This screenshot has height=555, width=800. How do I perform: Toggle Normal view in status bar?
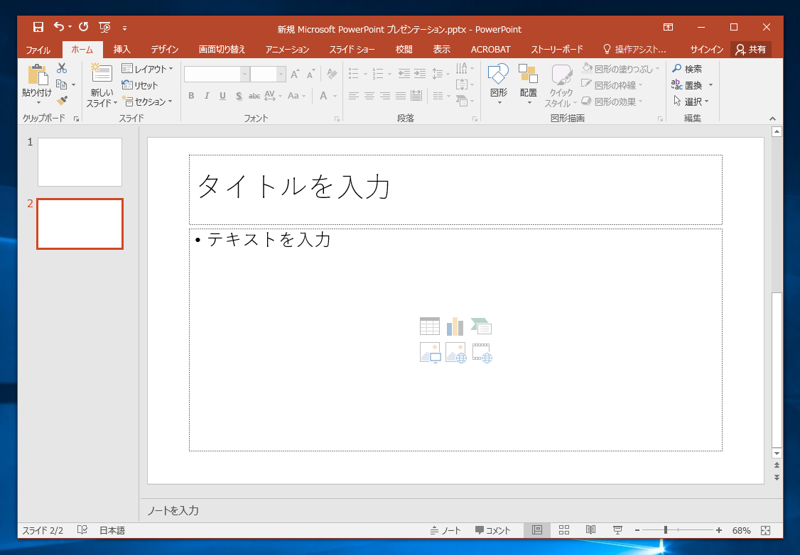pos(537,530)
